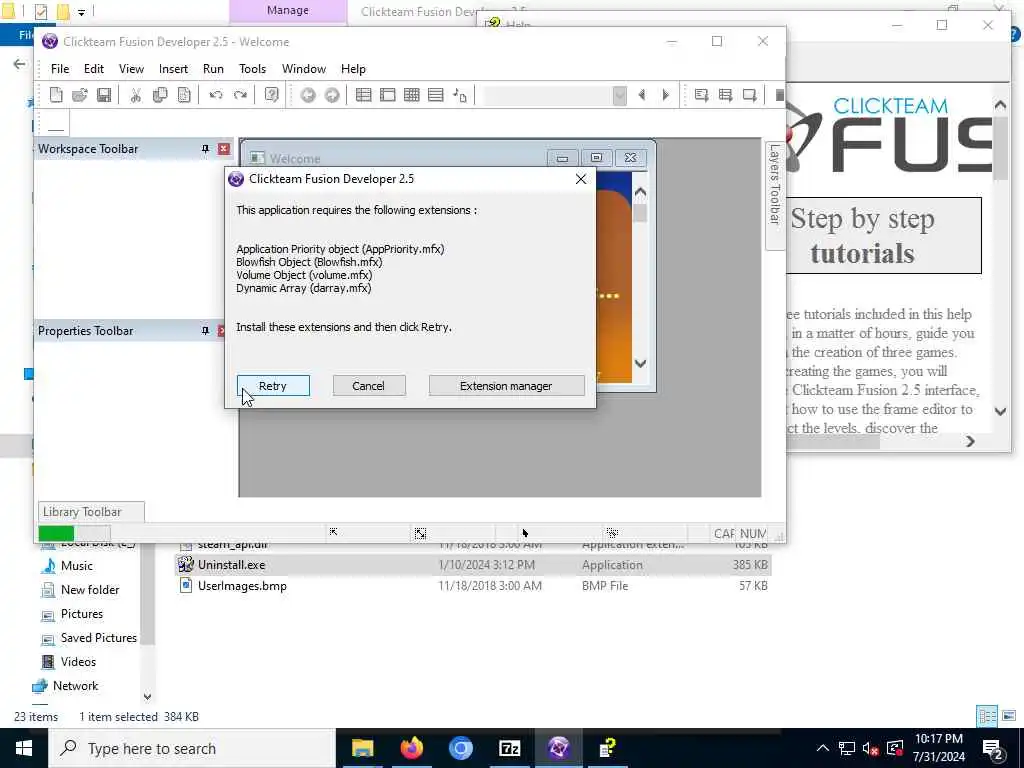This screenshot has width=1024, height=768.
Task: Click the Open file icon in the toolbar
Action: pos(80,95)
